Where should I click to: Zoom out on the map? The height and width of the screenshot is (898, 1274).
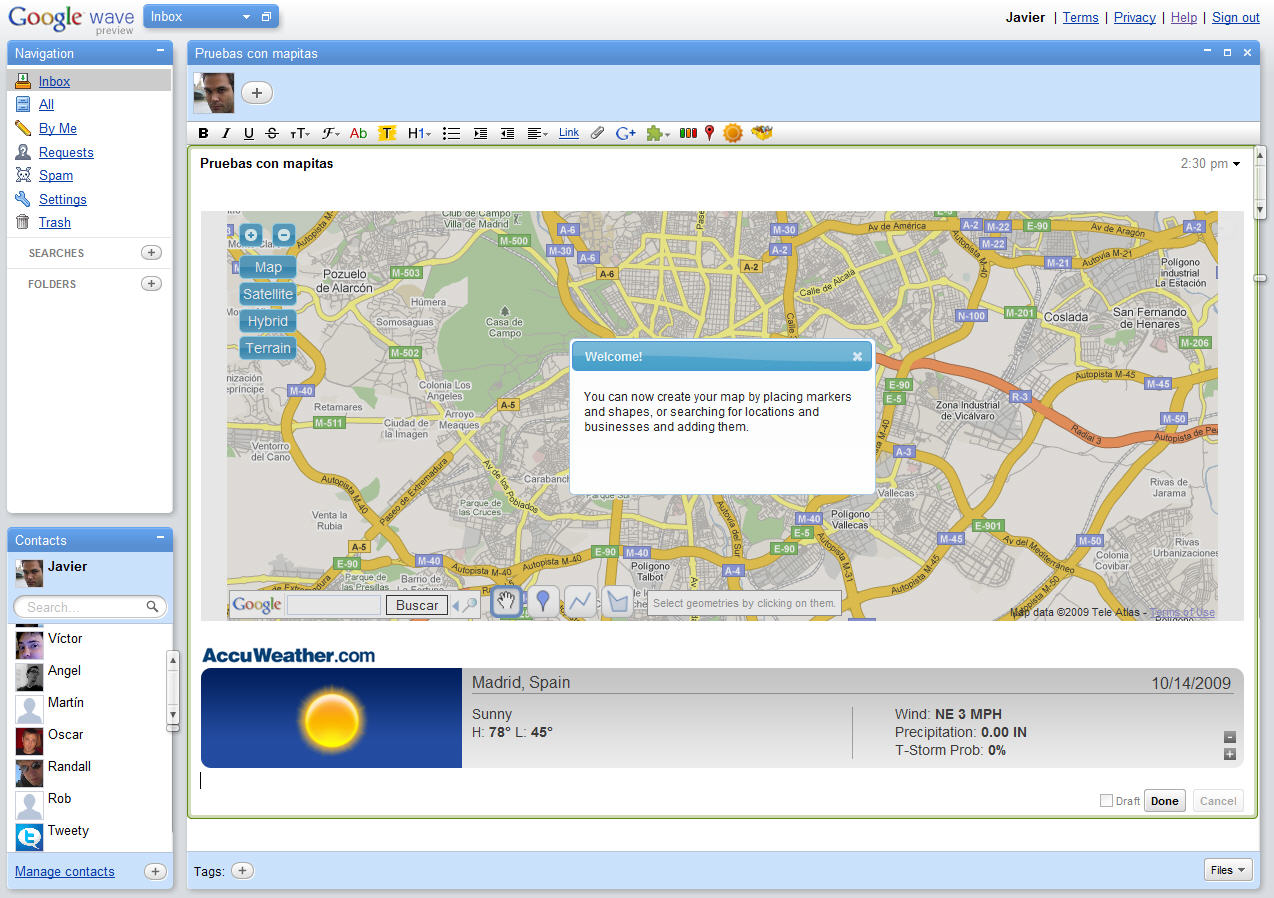coord(284,235)
